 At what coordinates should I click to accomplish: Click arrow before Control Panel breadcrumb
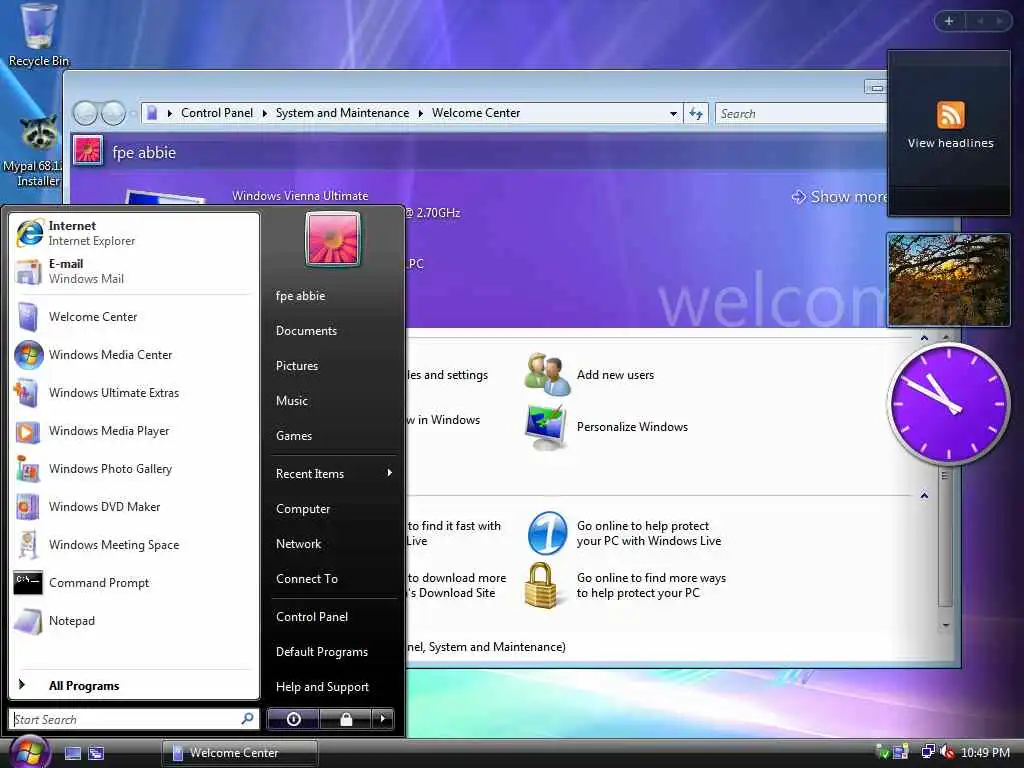click(x=170, y=114)
